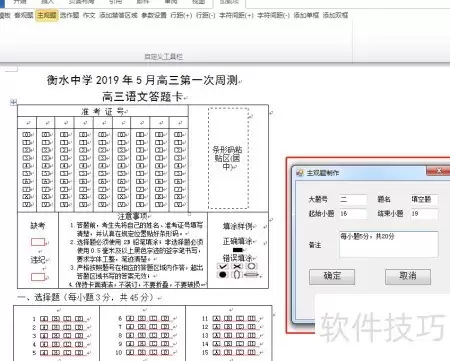The width and height of the screenshot is (450, 361).
Task: Increase line spacing with 行距(+)
Action: (x=181, y=15)
